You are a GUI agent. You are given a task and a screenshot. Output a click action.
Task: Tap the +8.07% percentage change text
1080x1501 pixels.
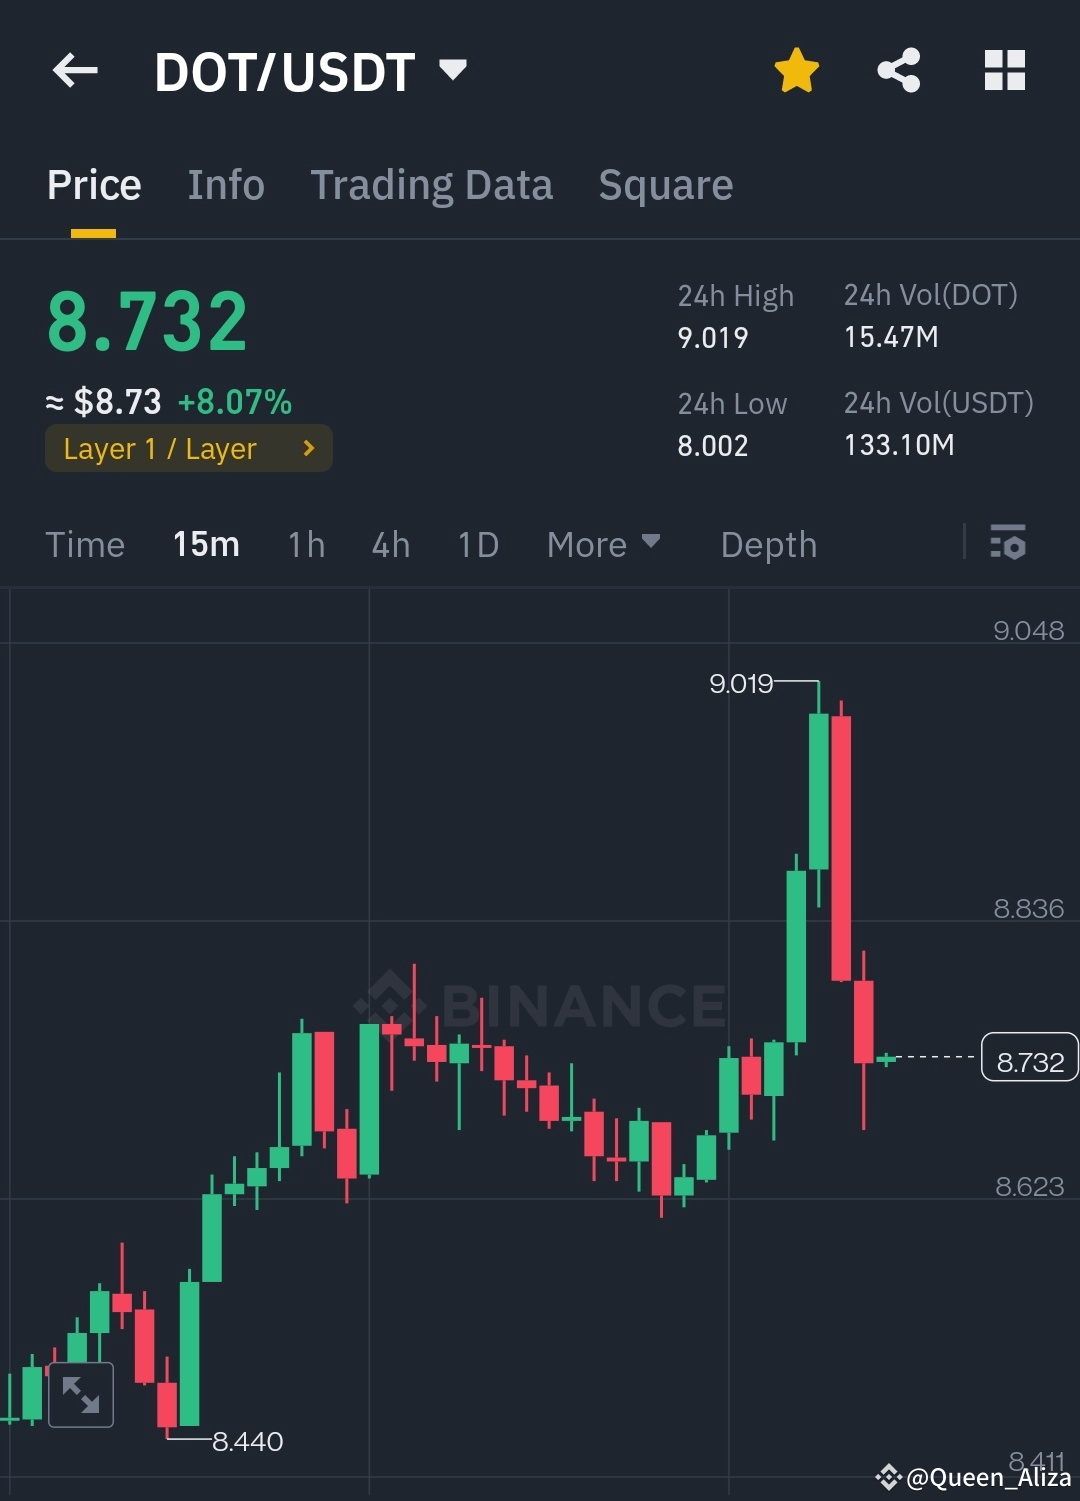coord(235,401)
